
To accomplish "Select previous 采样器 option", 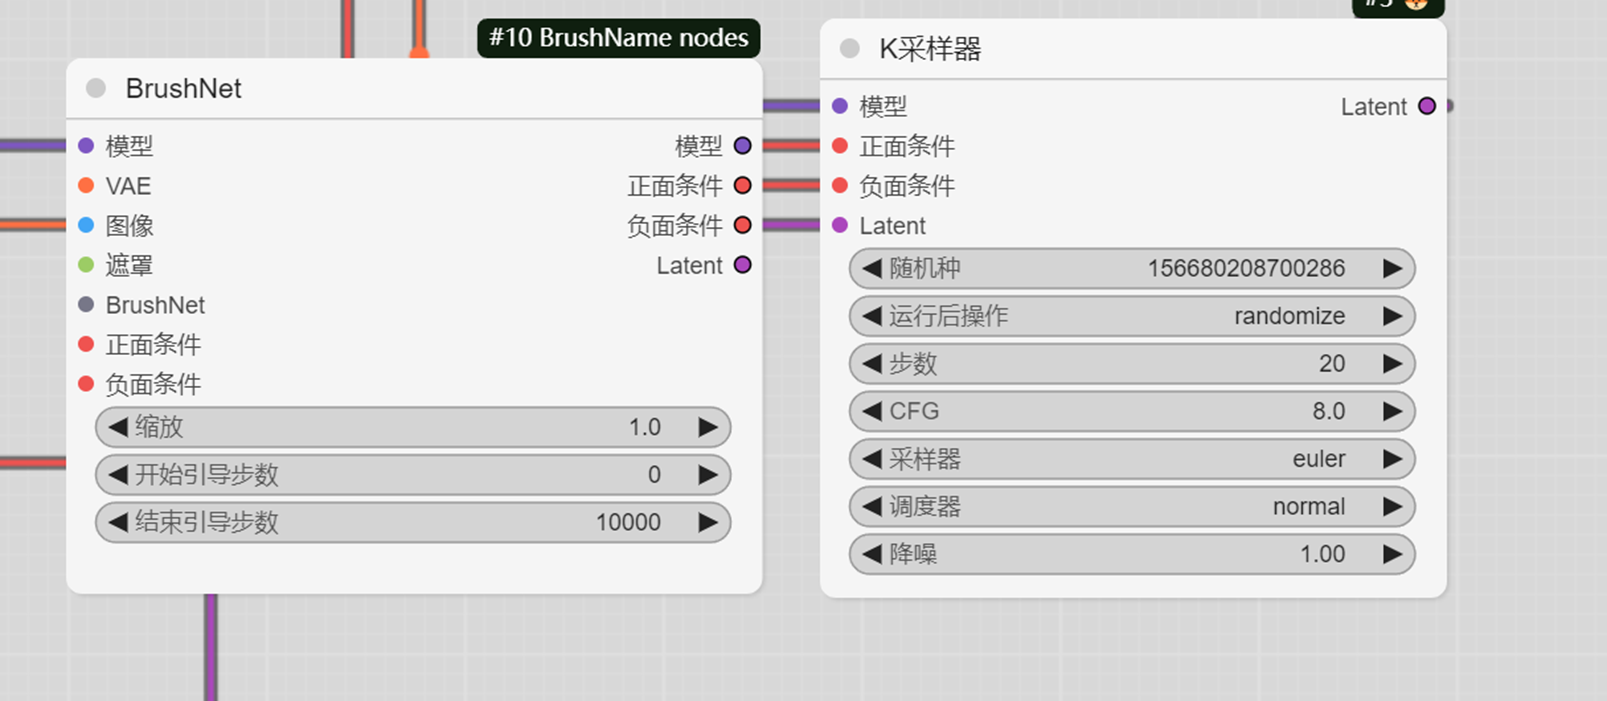I will (x=872, y=459).
